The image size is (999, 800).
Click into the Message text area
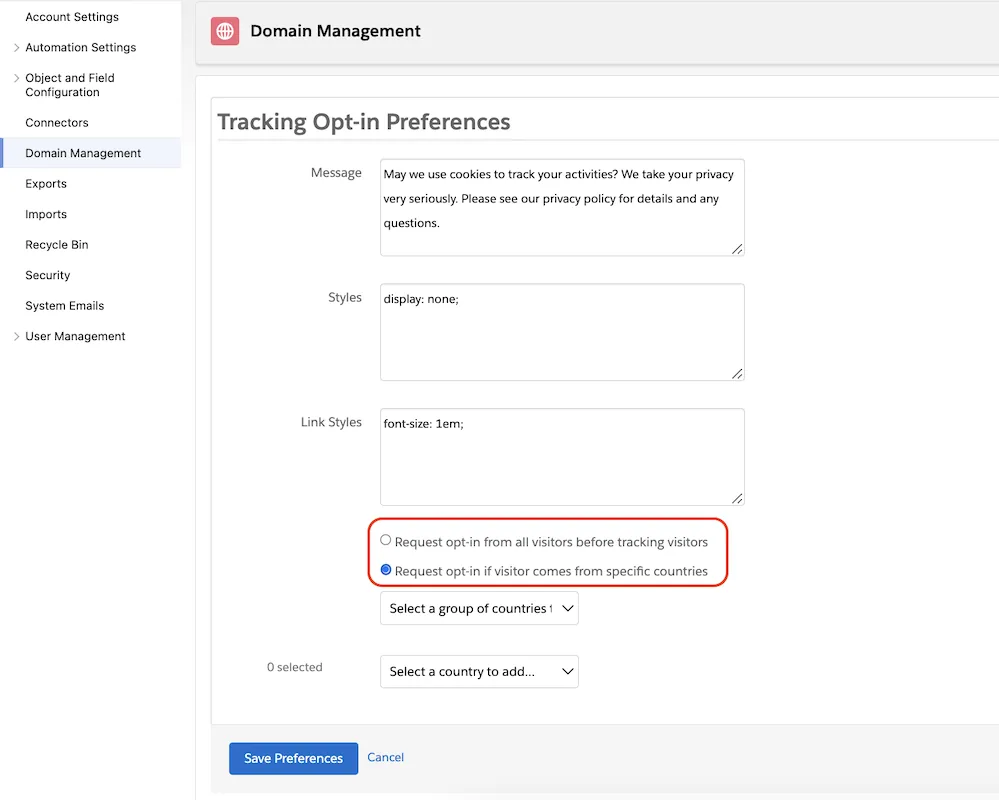(562, 208)
